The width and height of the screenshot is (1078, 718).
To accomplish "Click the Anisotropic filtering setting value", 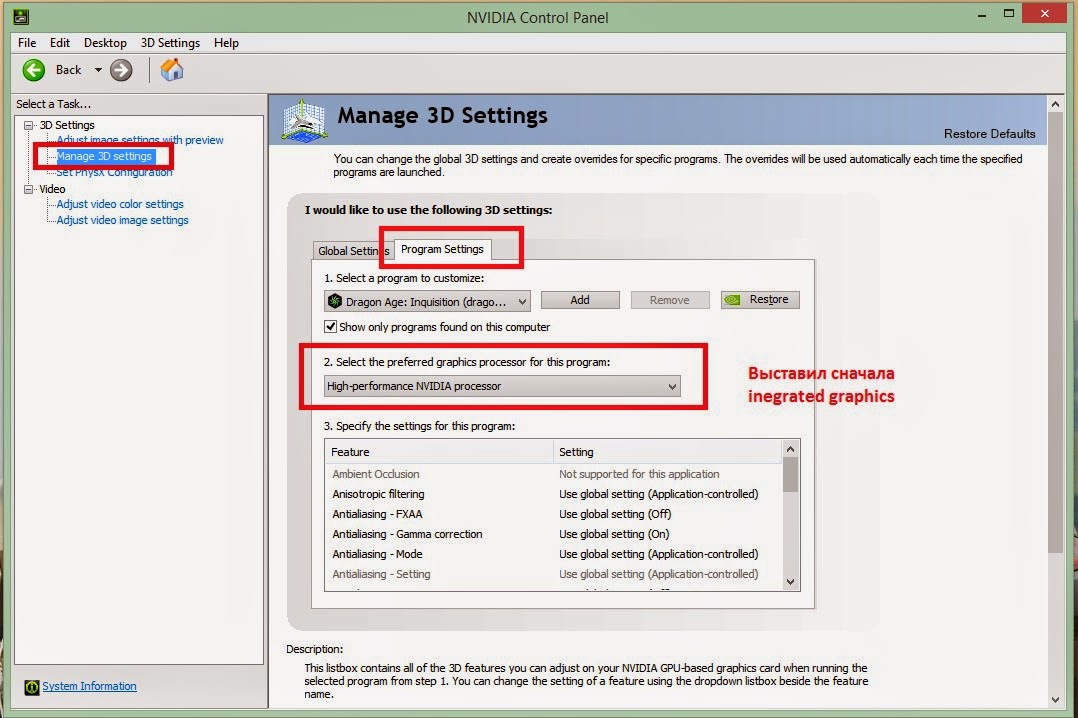I will click(659, 494).
